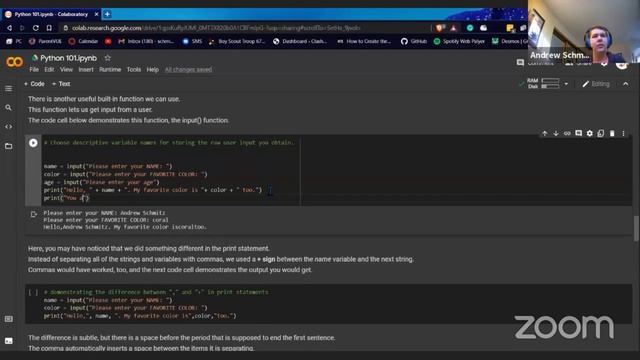This screenshot has height=360, width=640.
Task: Click the browser address bar URL
Action: point(216,28)
